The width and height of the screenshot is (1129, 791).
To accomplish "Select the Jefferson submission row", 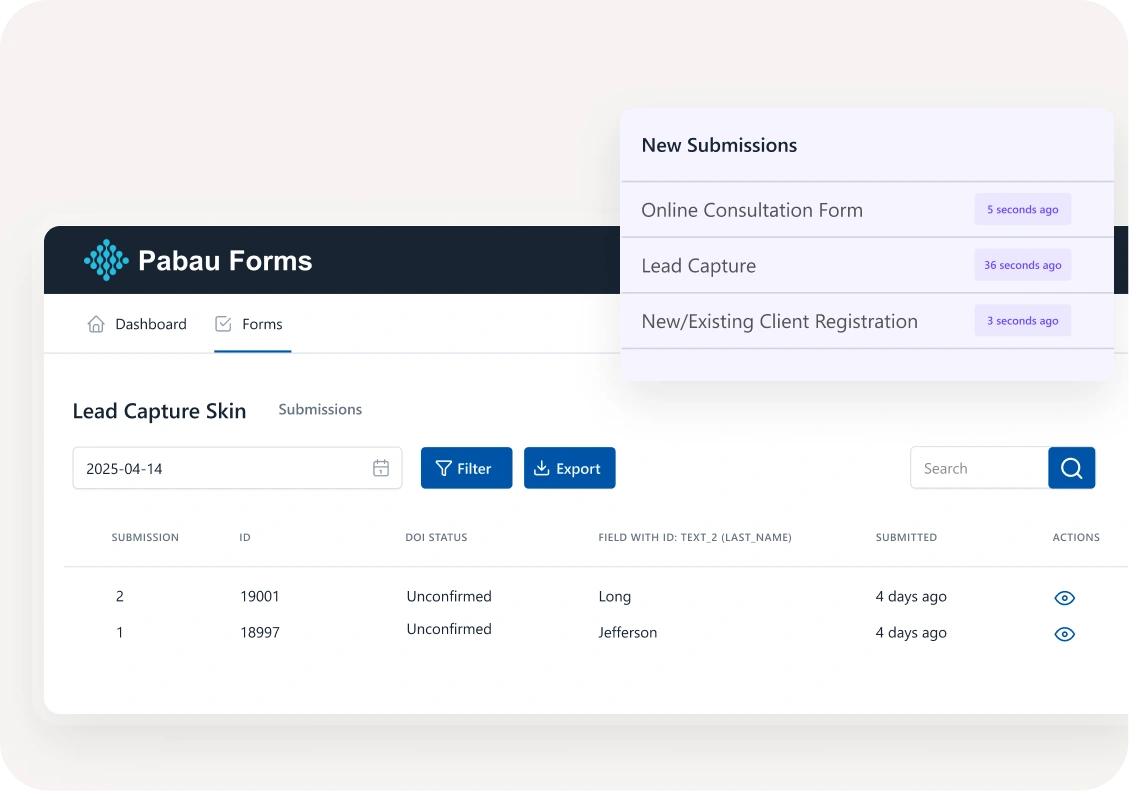I will click(627, 633).
